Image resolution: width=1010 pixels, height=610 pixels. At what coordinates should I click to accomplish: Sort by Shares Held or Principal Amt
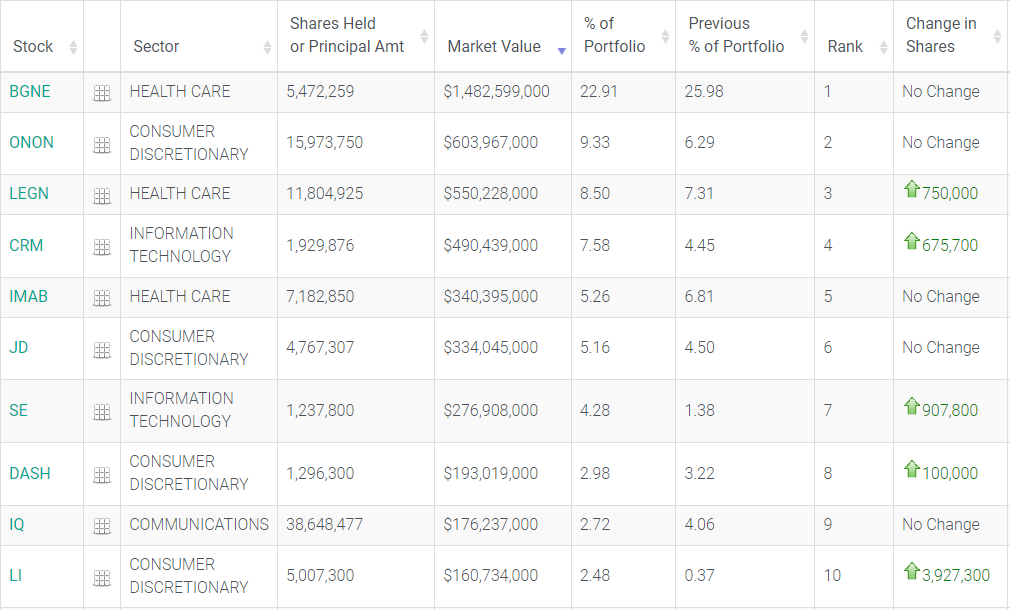(424, 36)
